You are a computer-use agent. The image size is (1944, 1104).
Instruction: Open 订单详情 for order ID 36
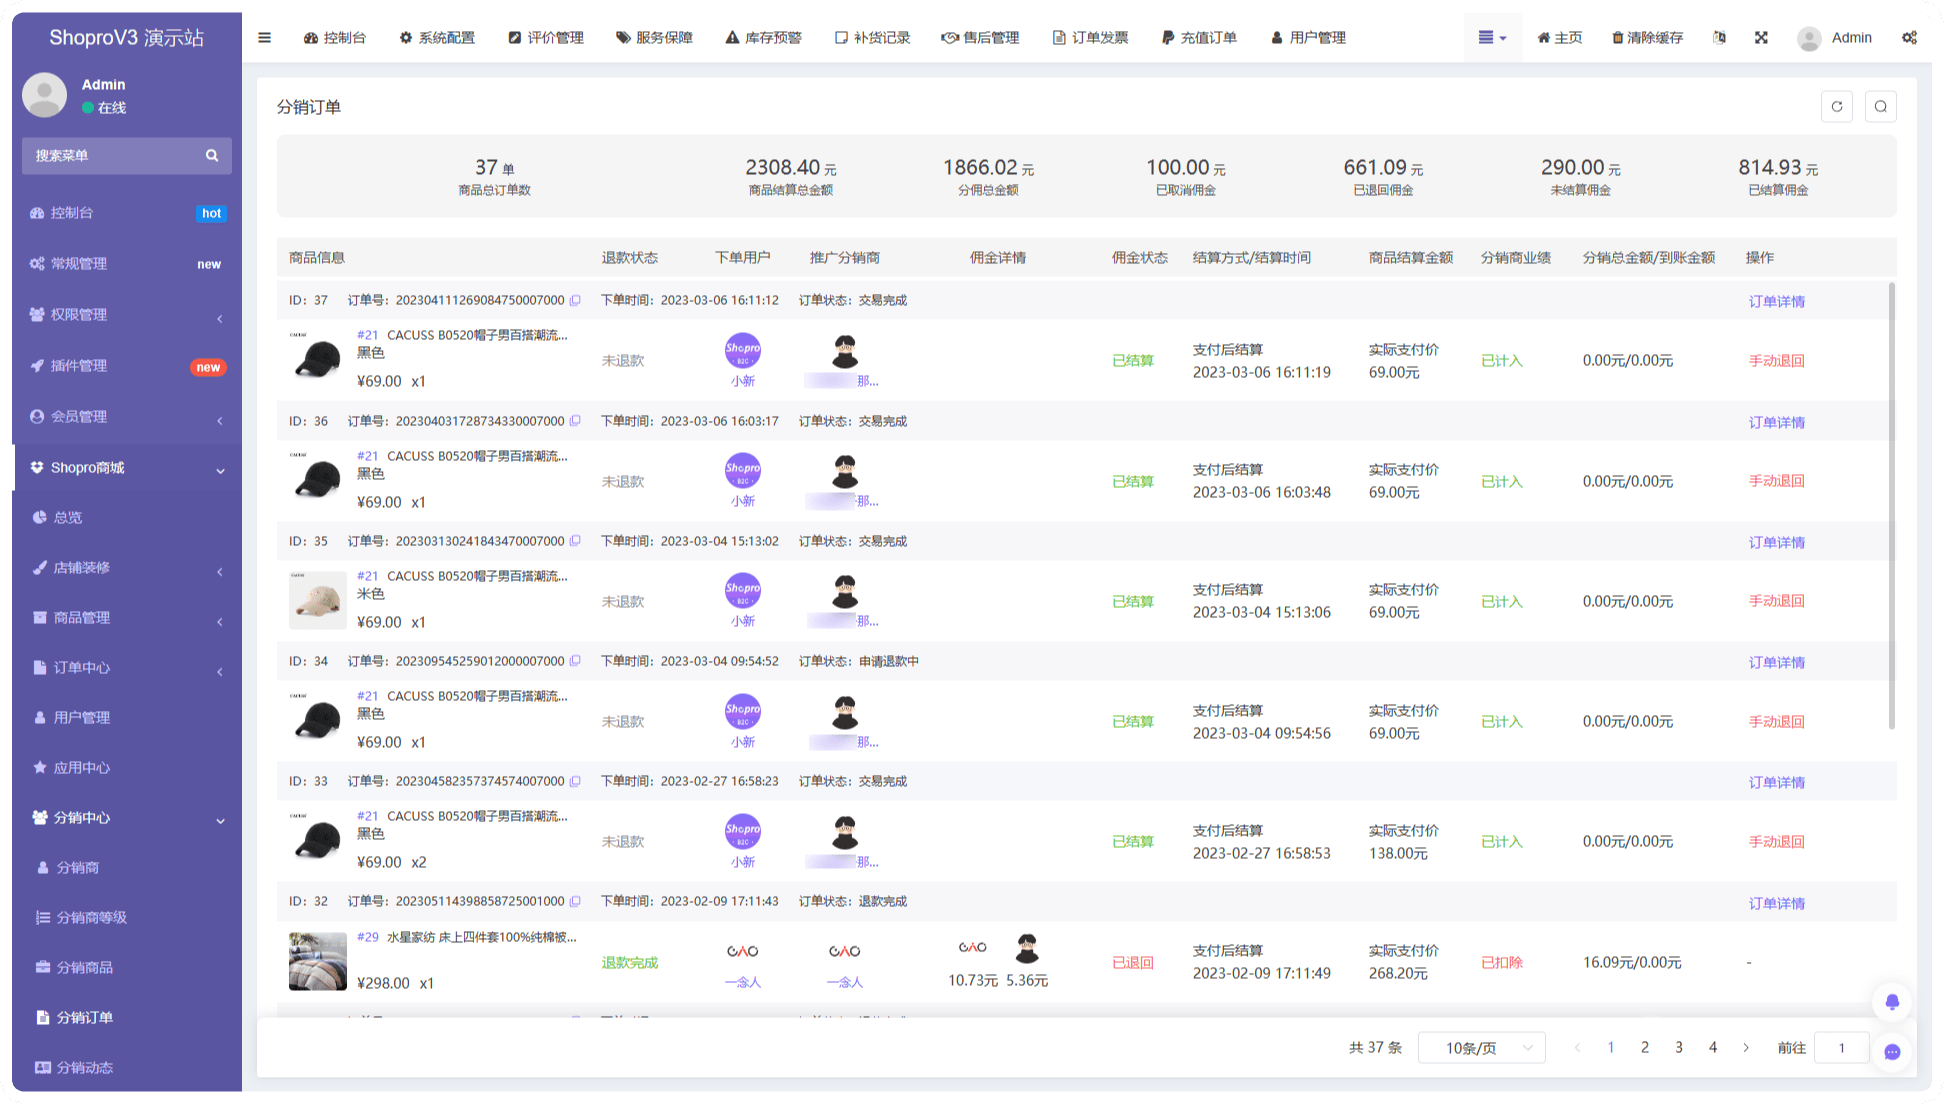point(1776,422)
